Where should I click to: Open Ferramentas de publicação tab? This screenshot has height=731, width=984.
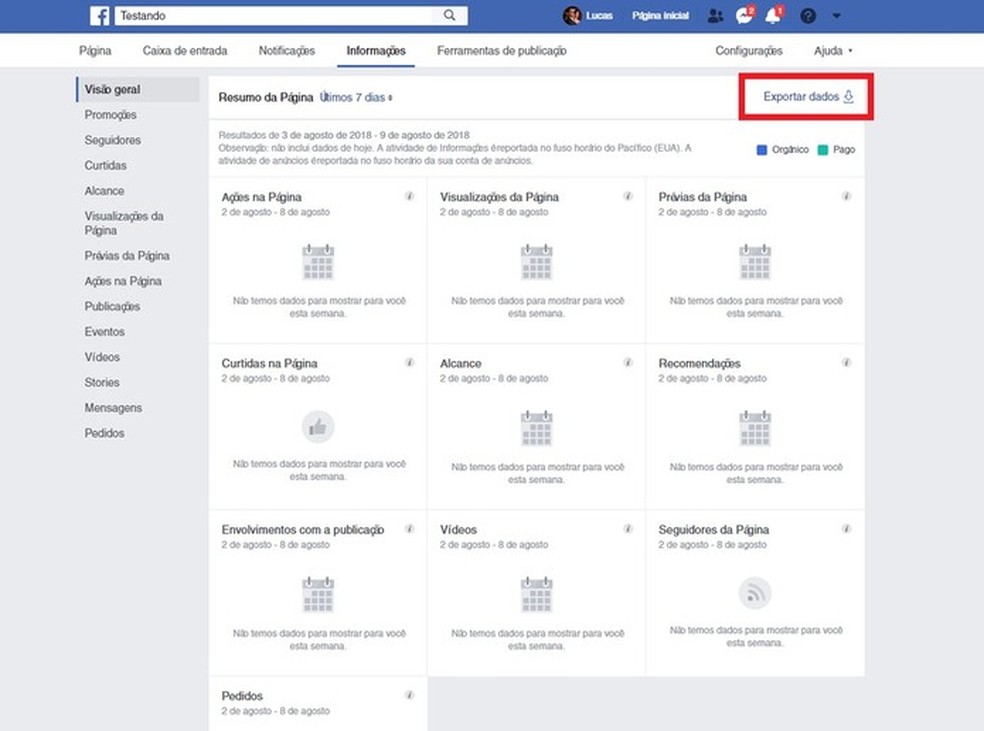pyautogui.click(x=501, y=51)
